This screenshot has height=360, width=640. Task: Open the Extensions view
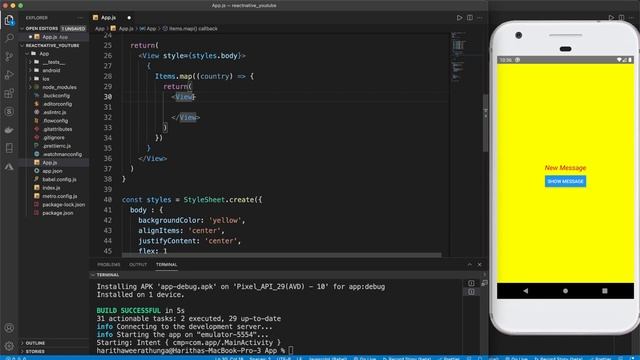(x=9, y=93)
